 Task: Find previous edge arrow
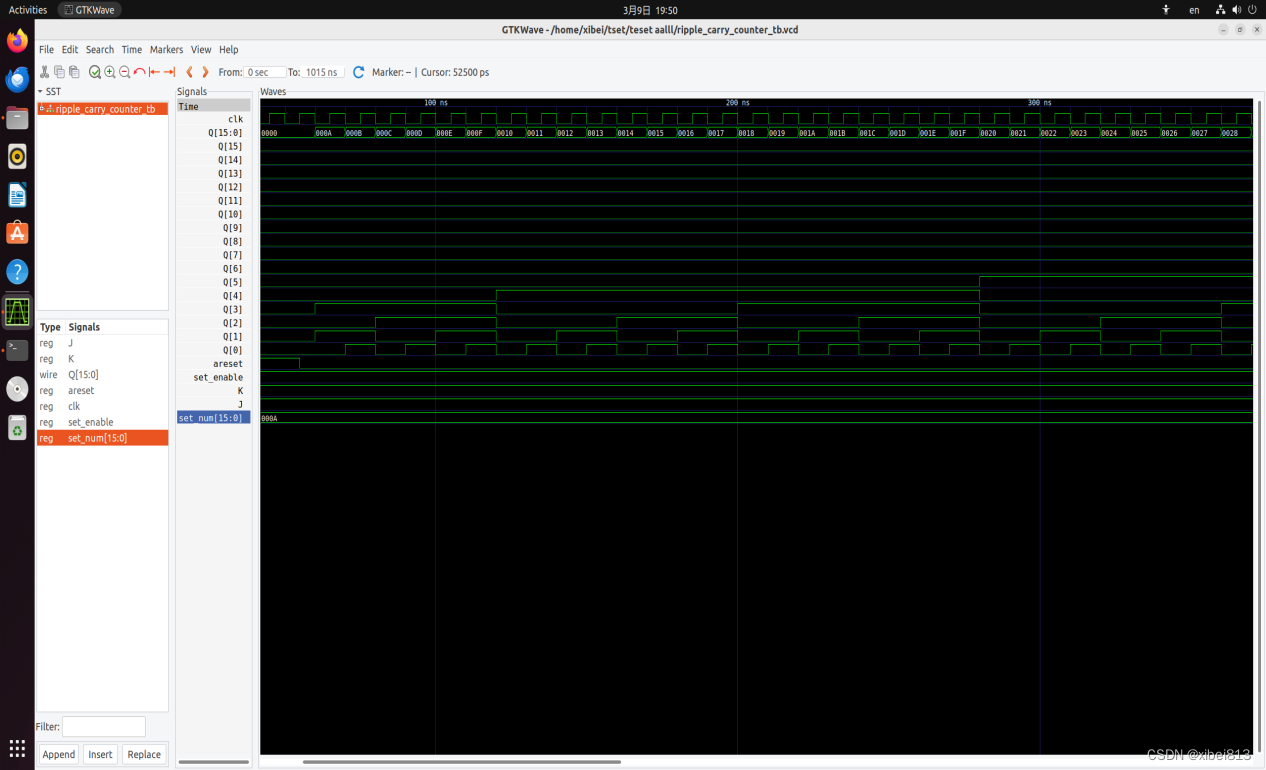pos(190,72)
